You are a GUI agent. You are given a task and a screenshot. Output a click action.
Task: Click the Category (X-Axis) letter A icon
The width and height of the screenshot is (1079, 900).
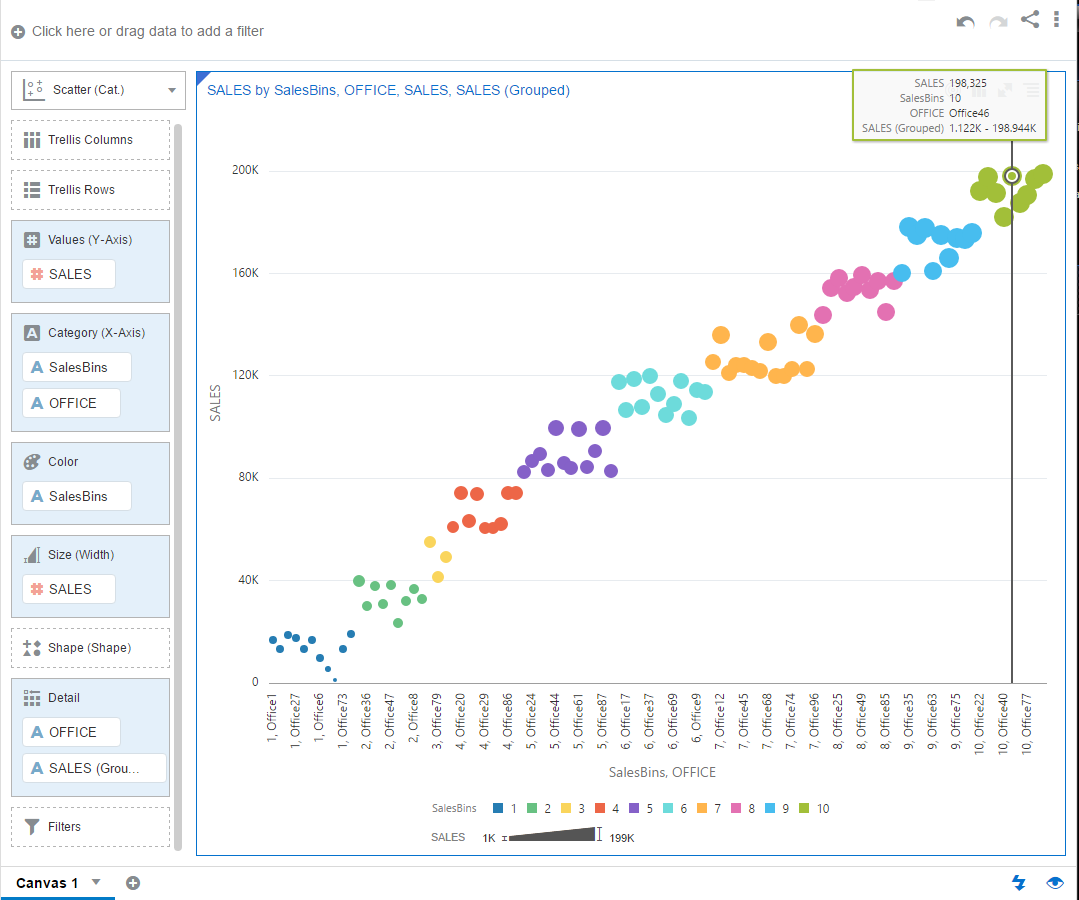pos(32,333)
